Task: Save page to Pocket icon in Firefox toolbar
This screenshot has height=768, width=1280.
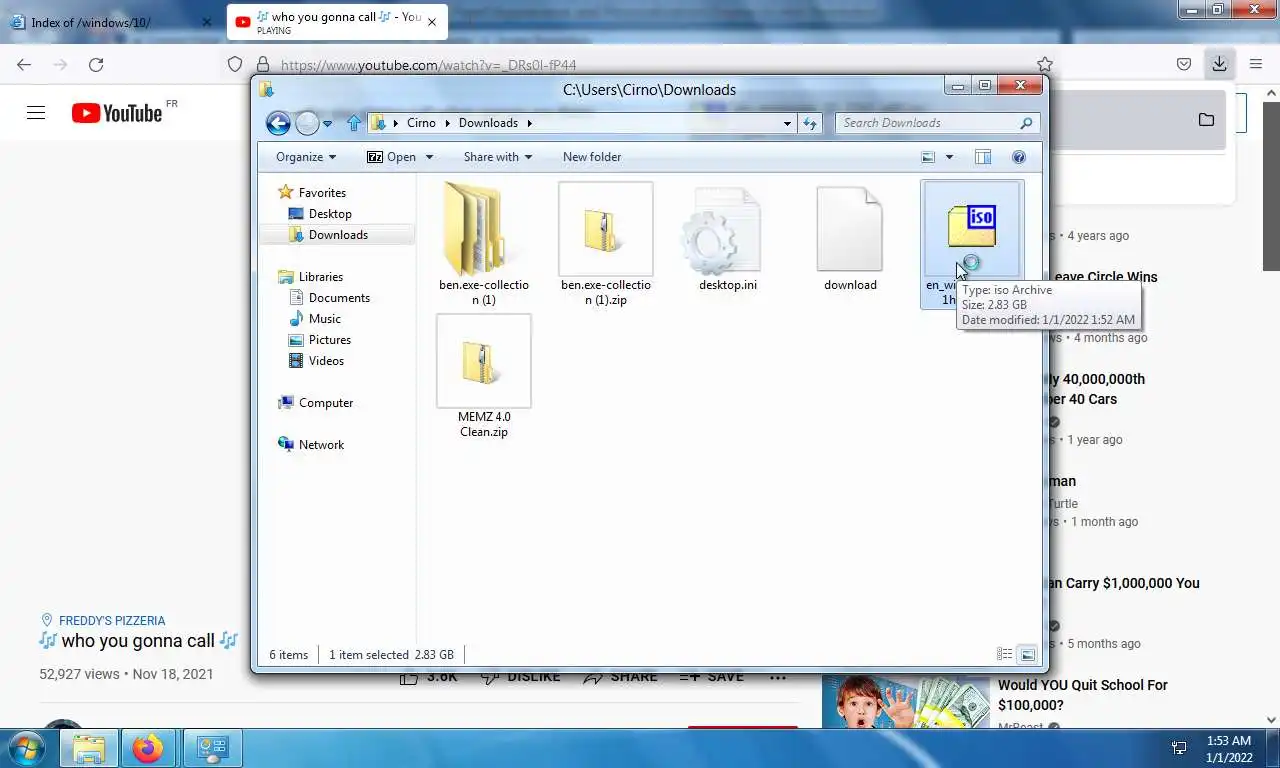Action: (x=1184, y=64)
